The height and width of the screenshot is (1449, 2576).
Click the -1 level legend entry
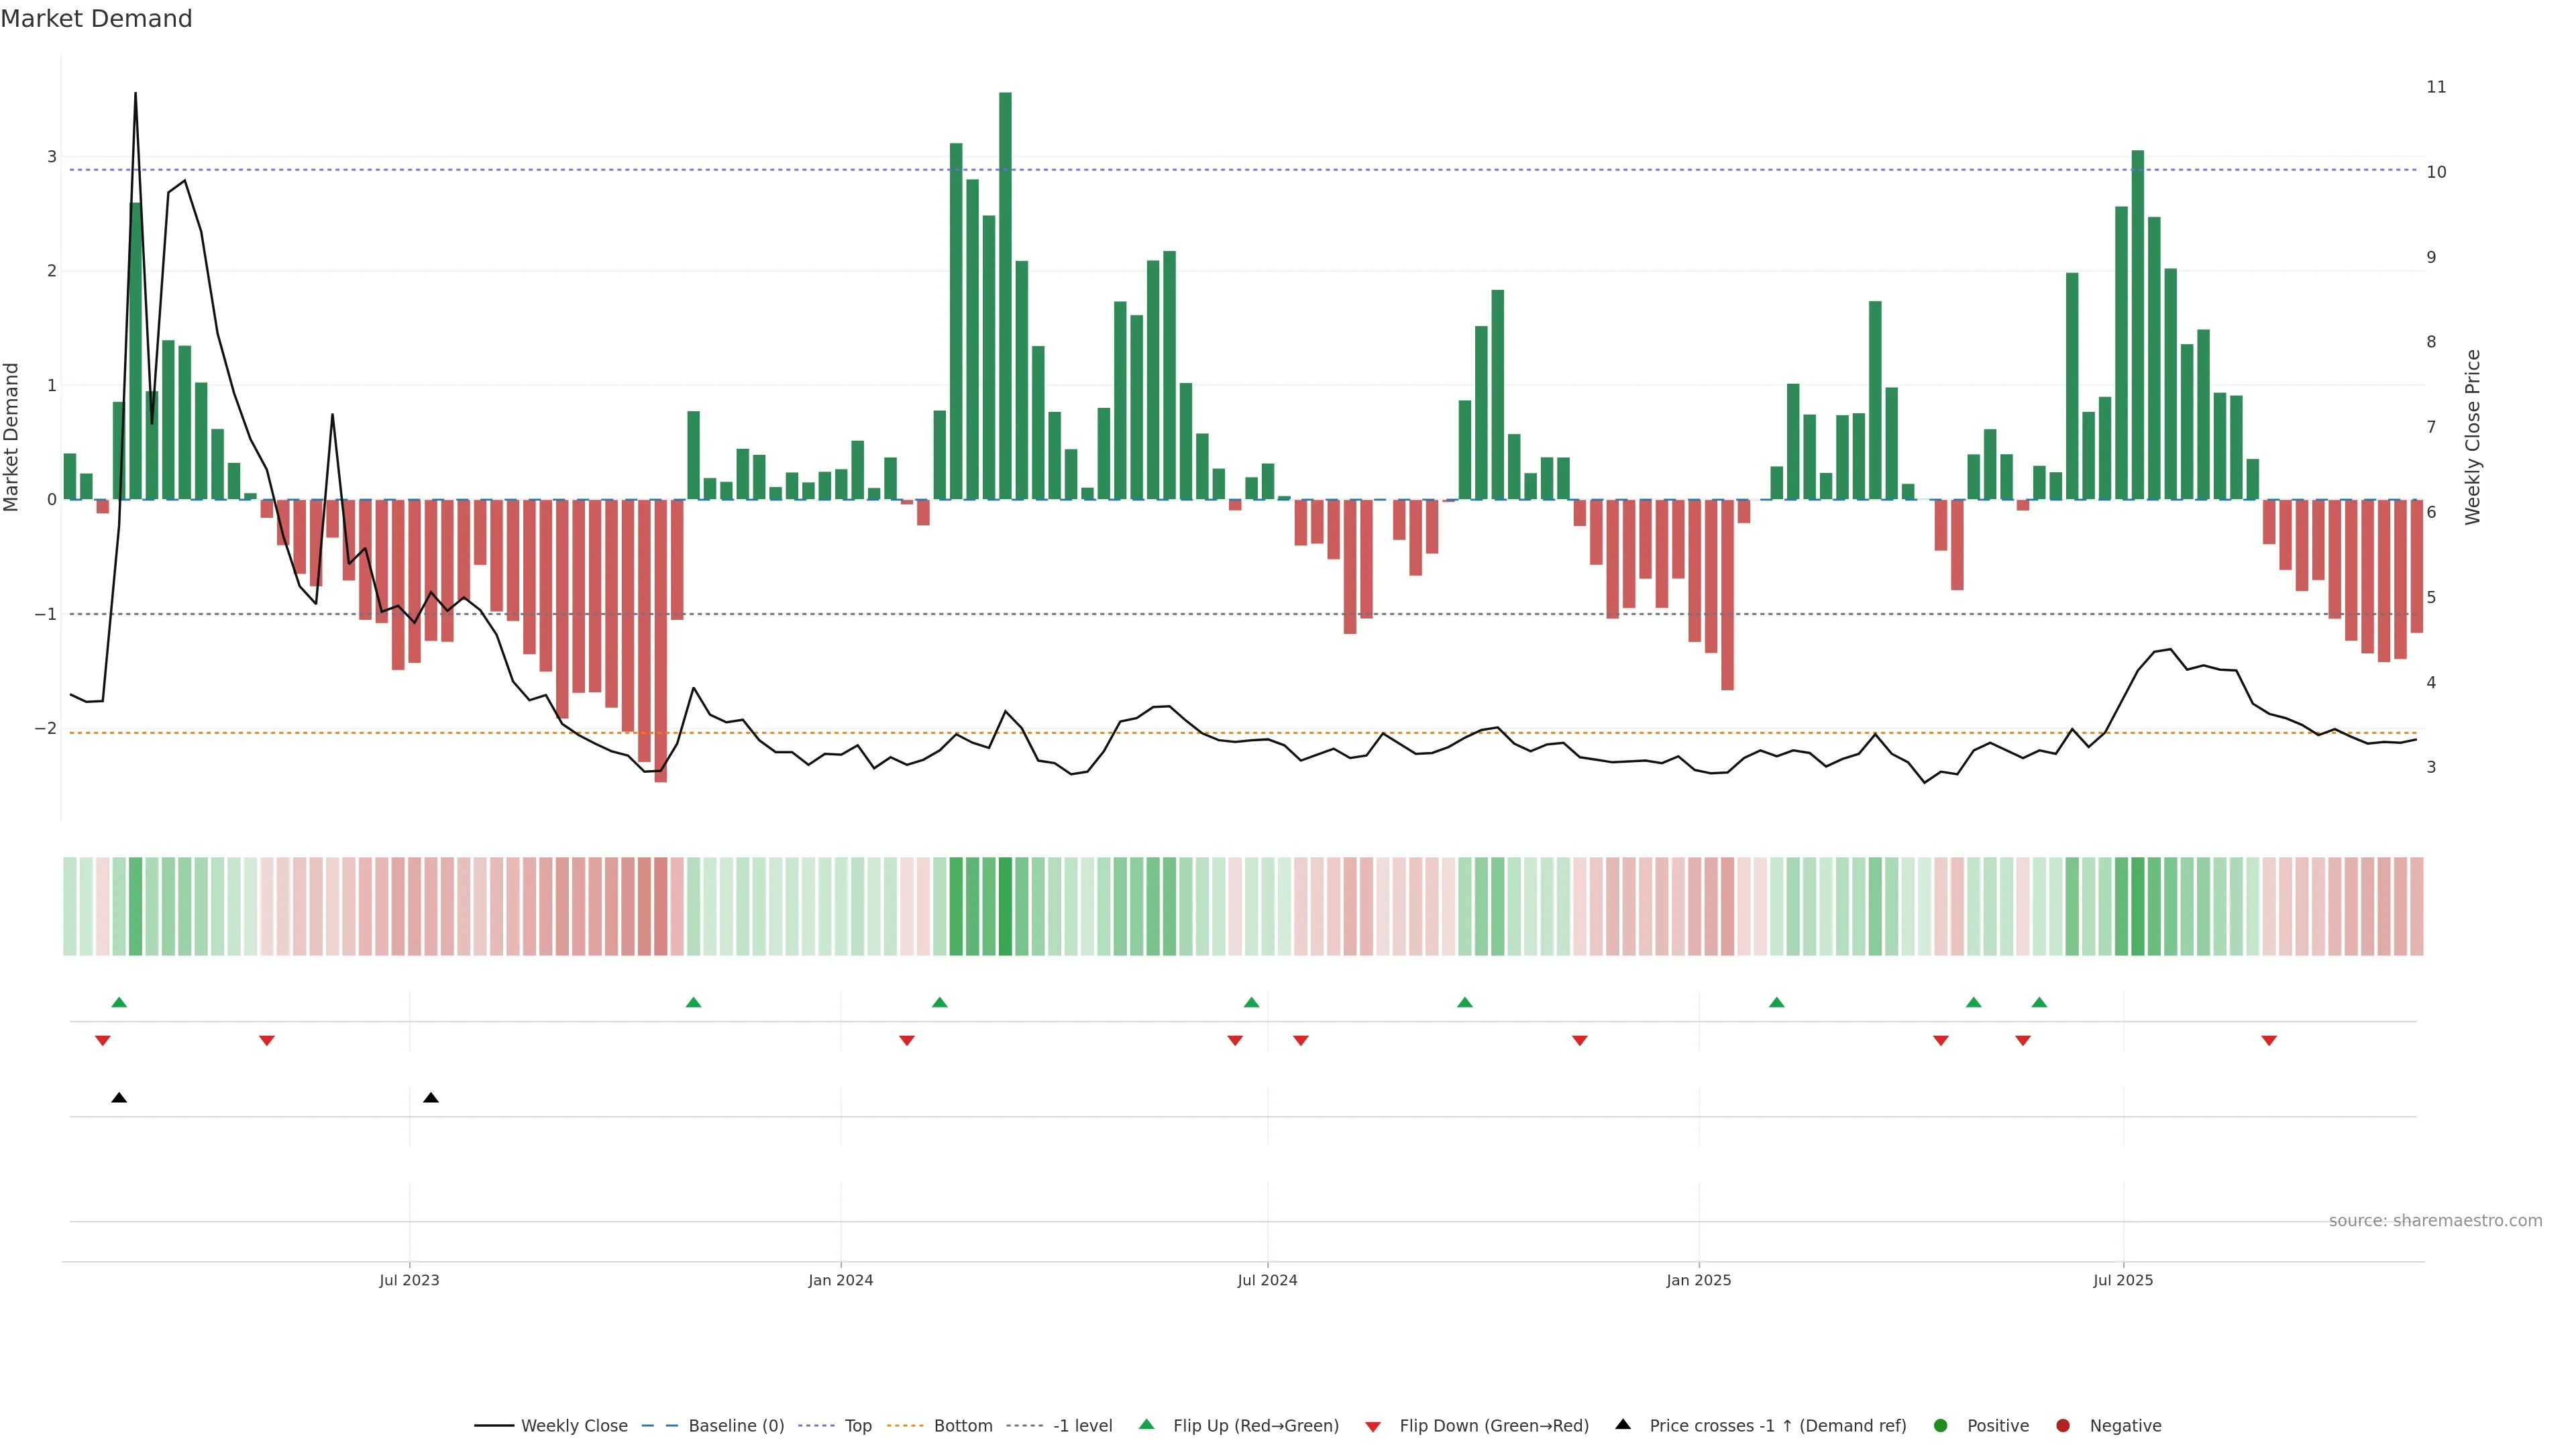point(1082,1426)
